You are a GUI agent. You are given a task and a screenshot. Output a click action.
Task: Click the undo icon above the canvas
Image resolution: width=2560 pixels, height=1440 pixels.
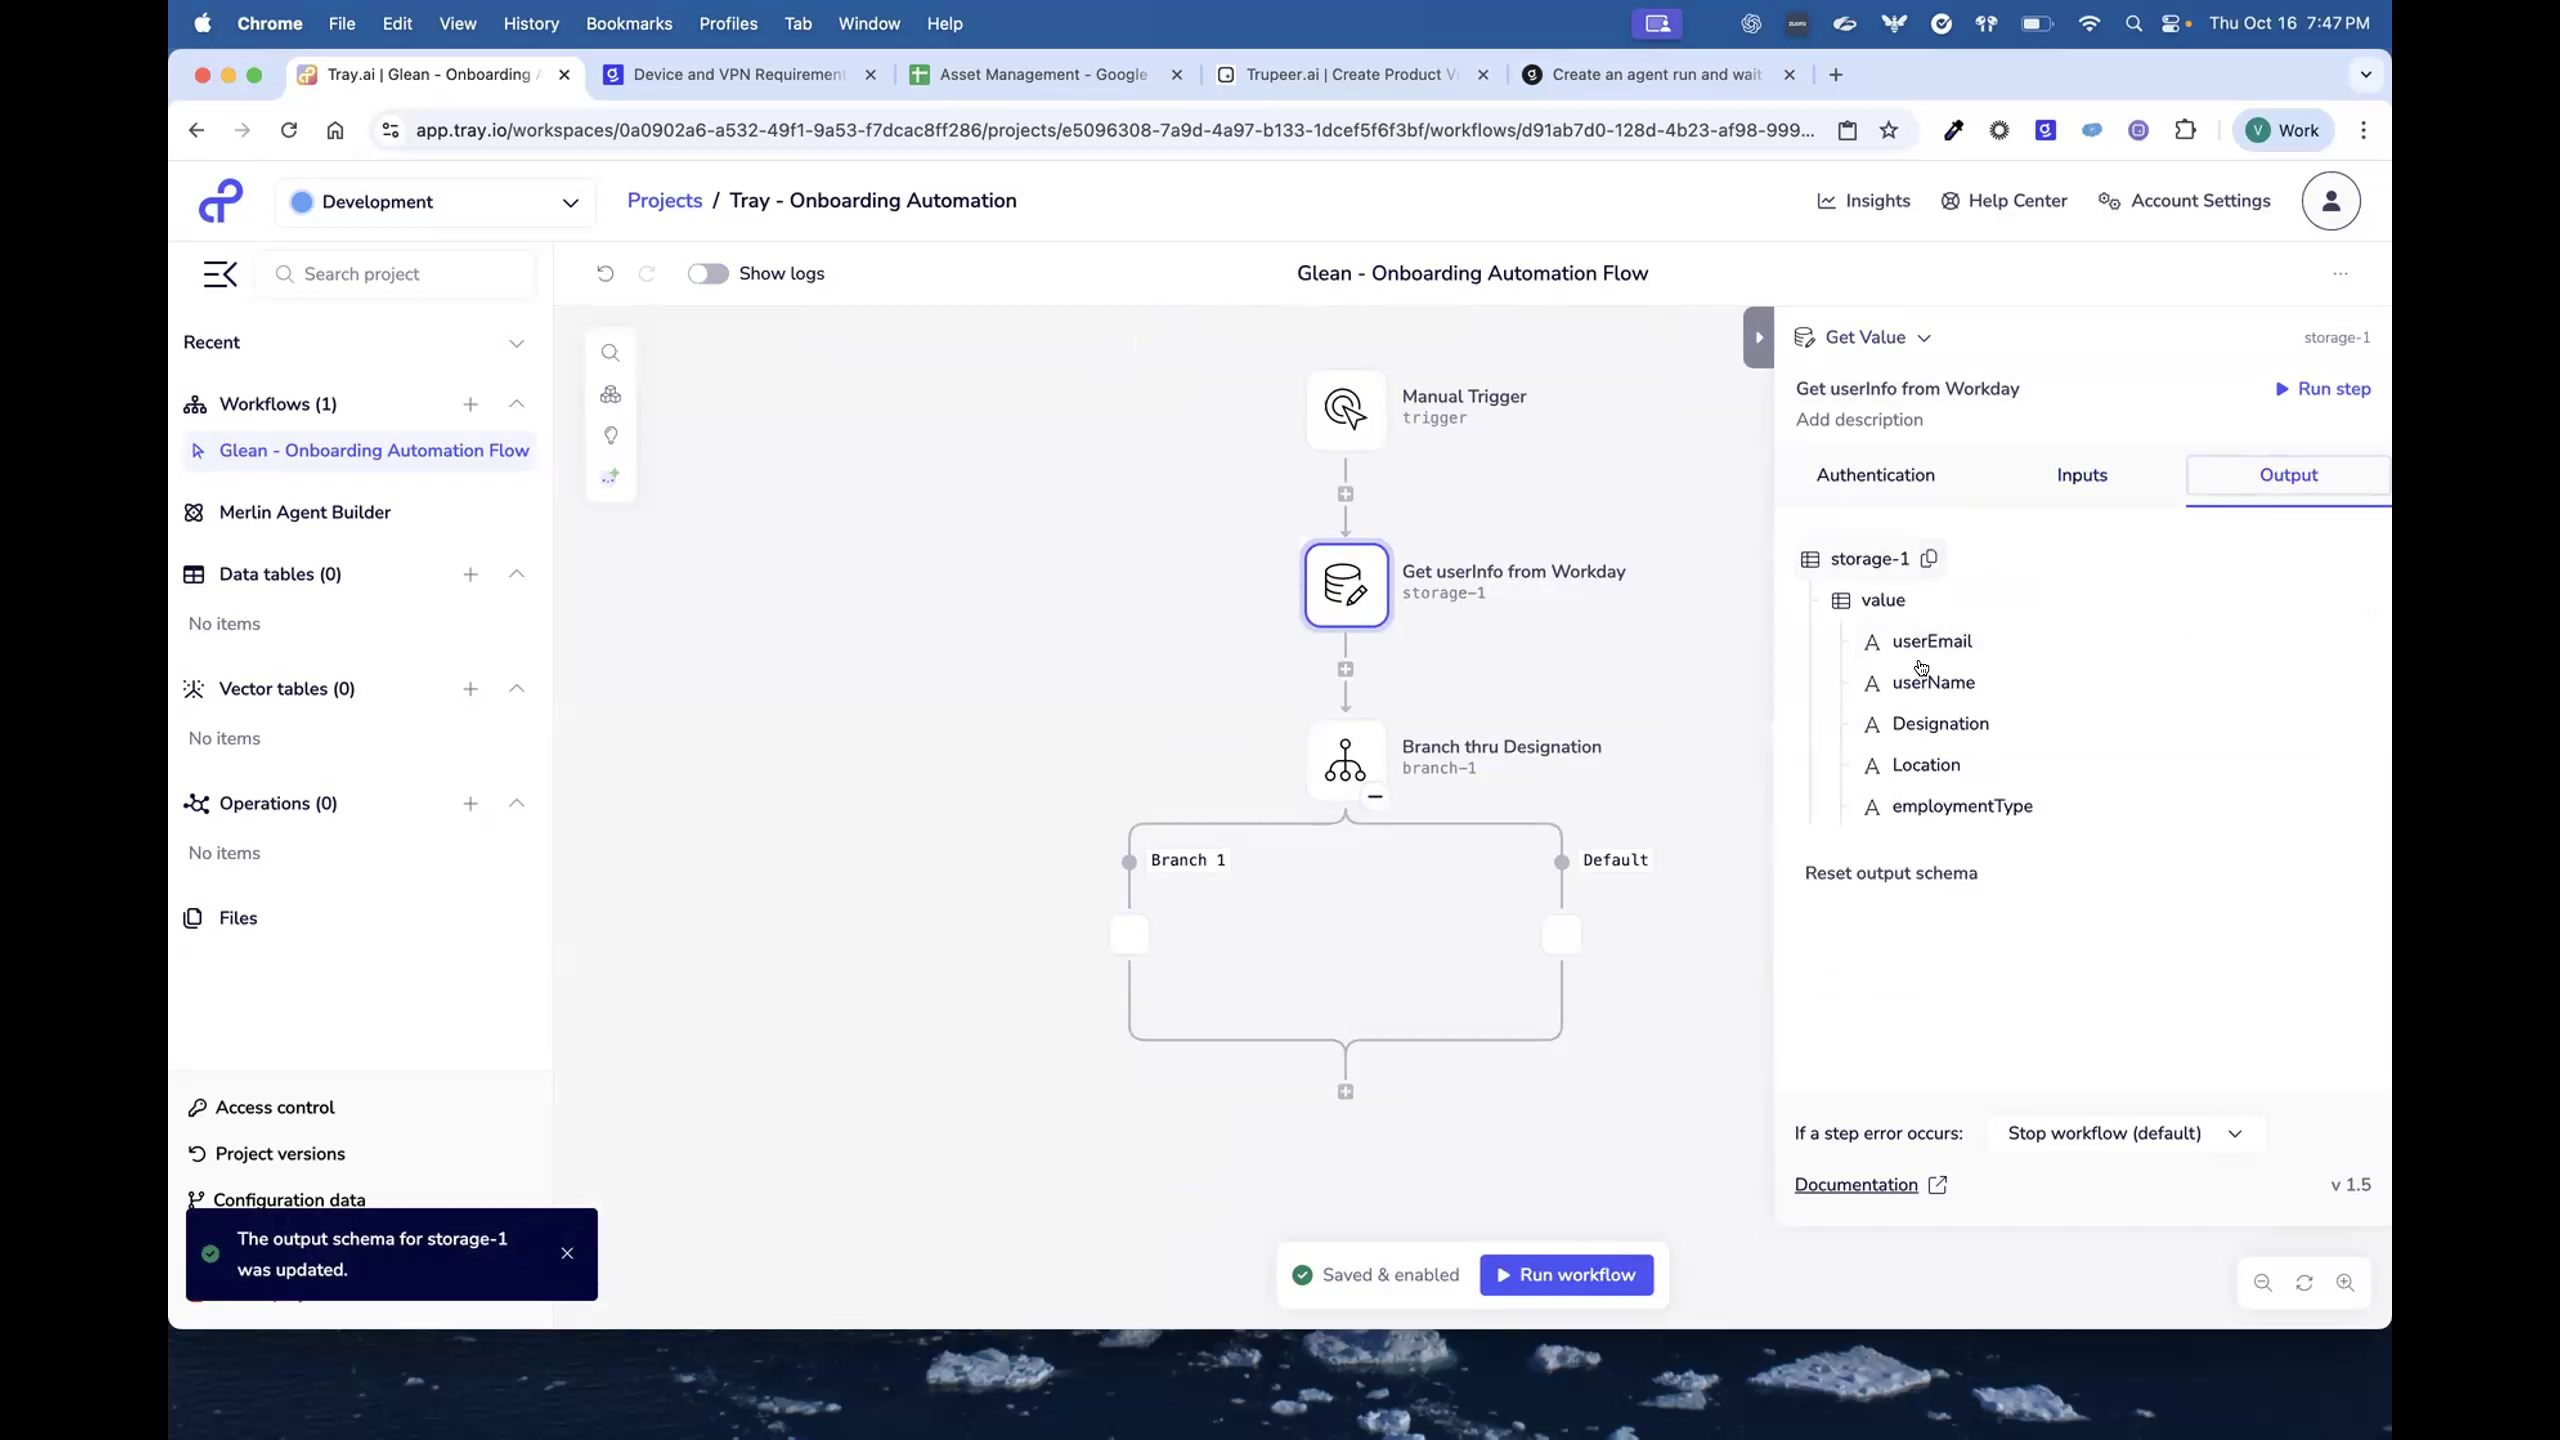click(604, 273)
